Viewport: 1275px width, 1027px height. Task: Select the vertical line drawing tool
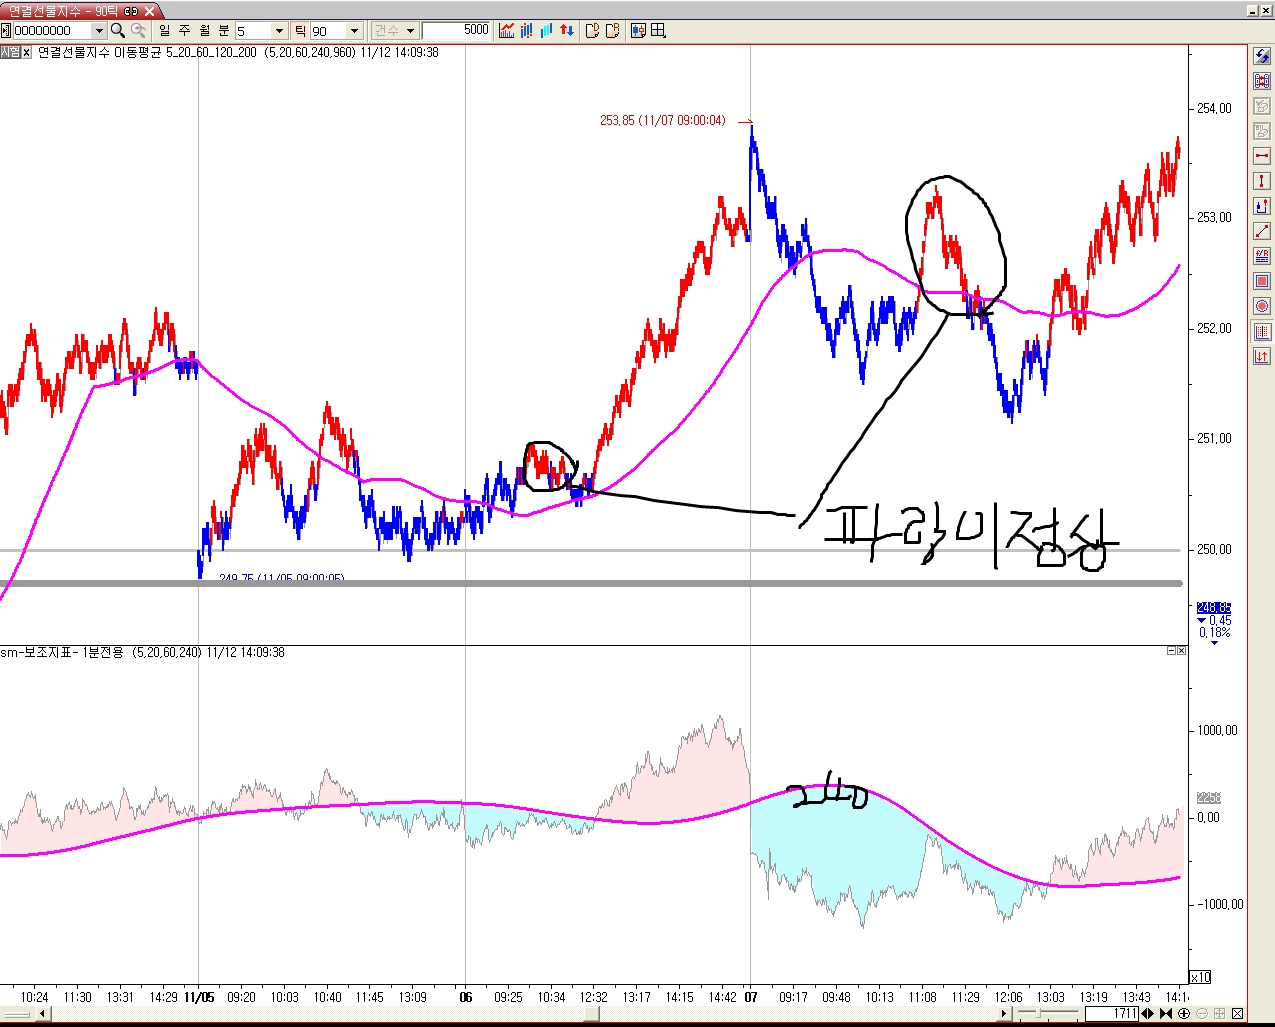(1262, 181)
